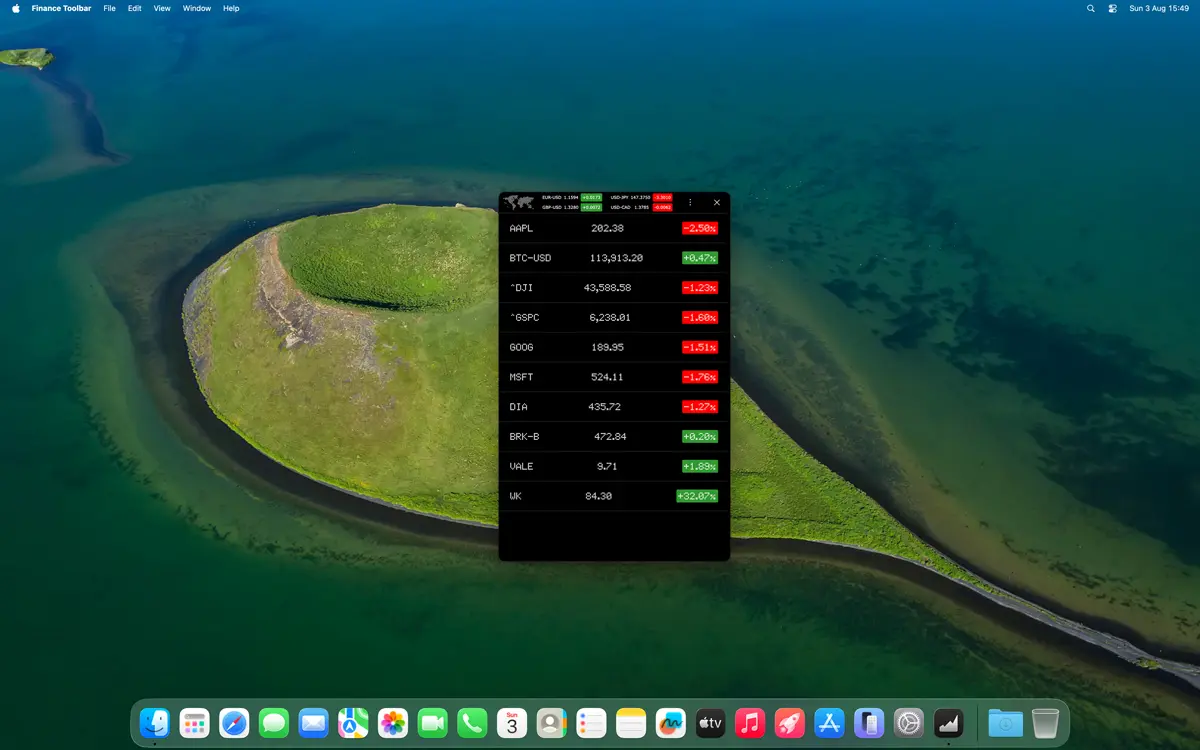Select the GOOG ticker symbol
Viewport: 1200px width, 750px height.
521,347
